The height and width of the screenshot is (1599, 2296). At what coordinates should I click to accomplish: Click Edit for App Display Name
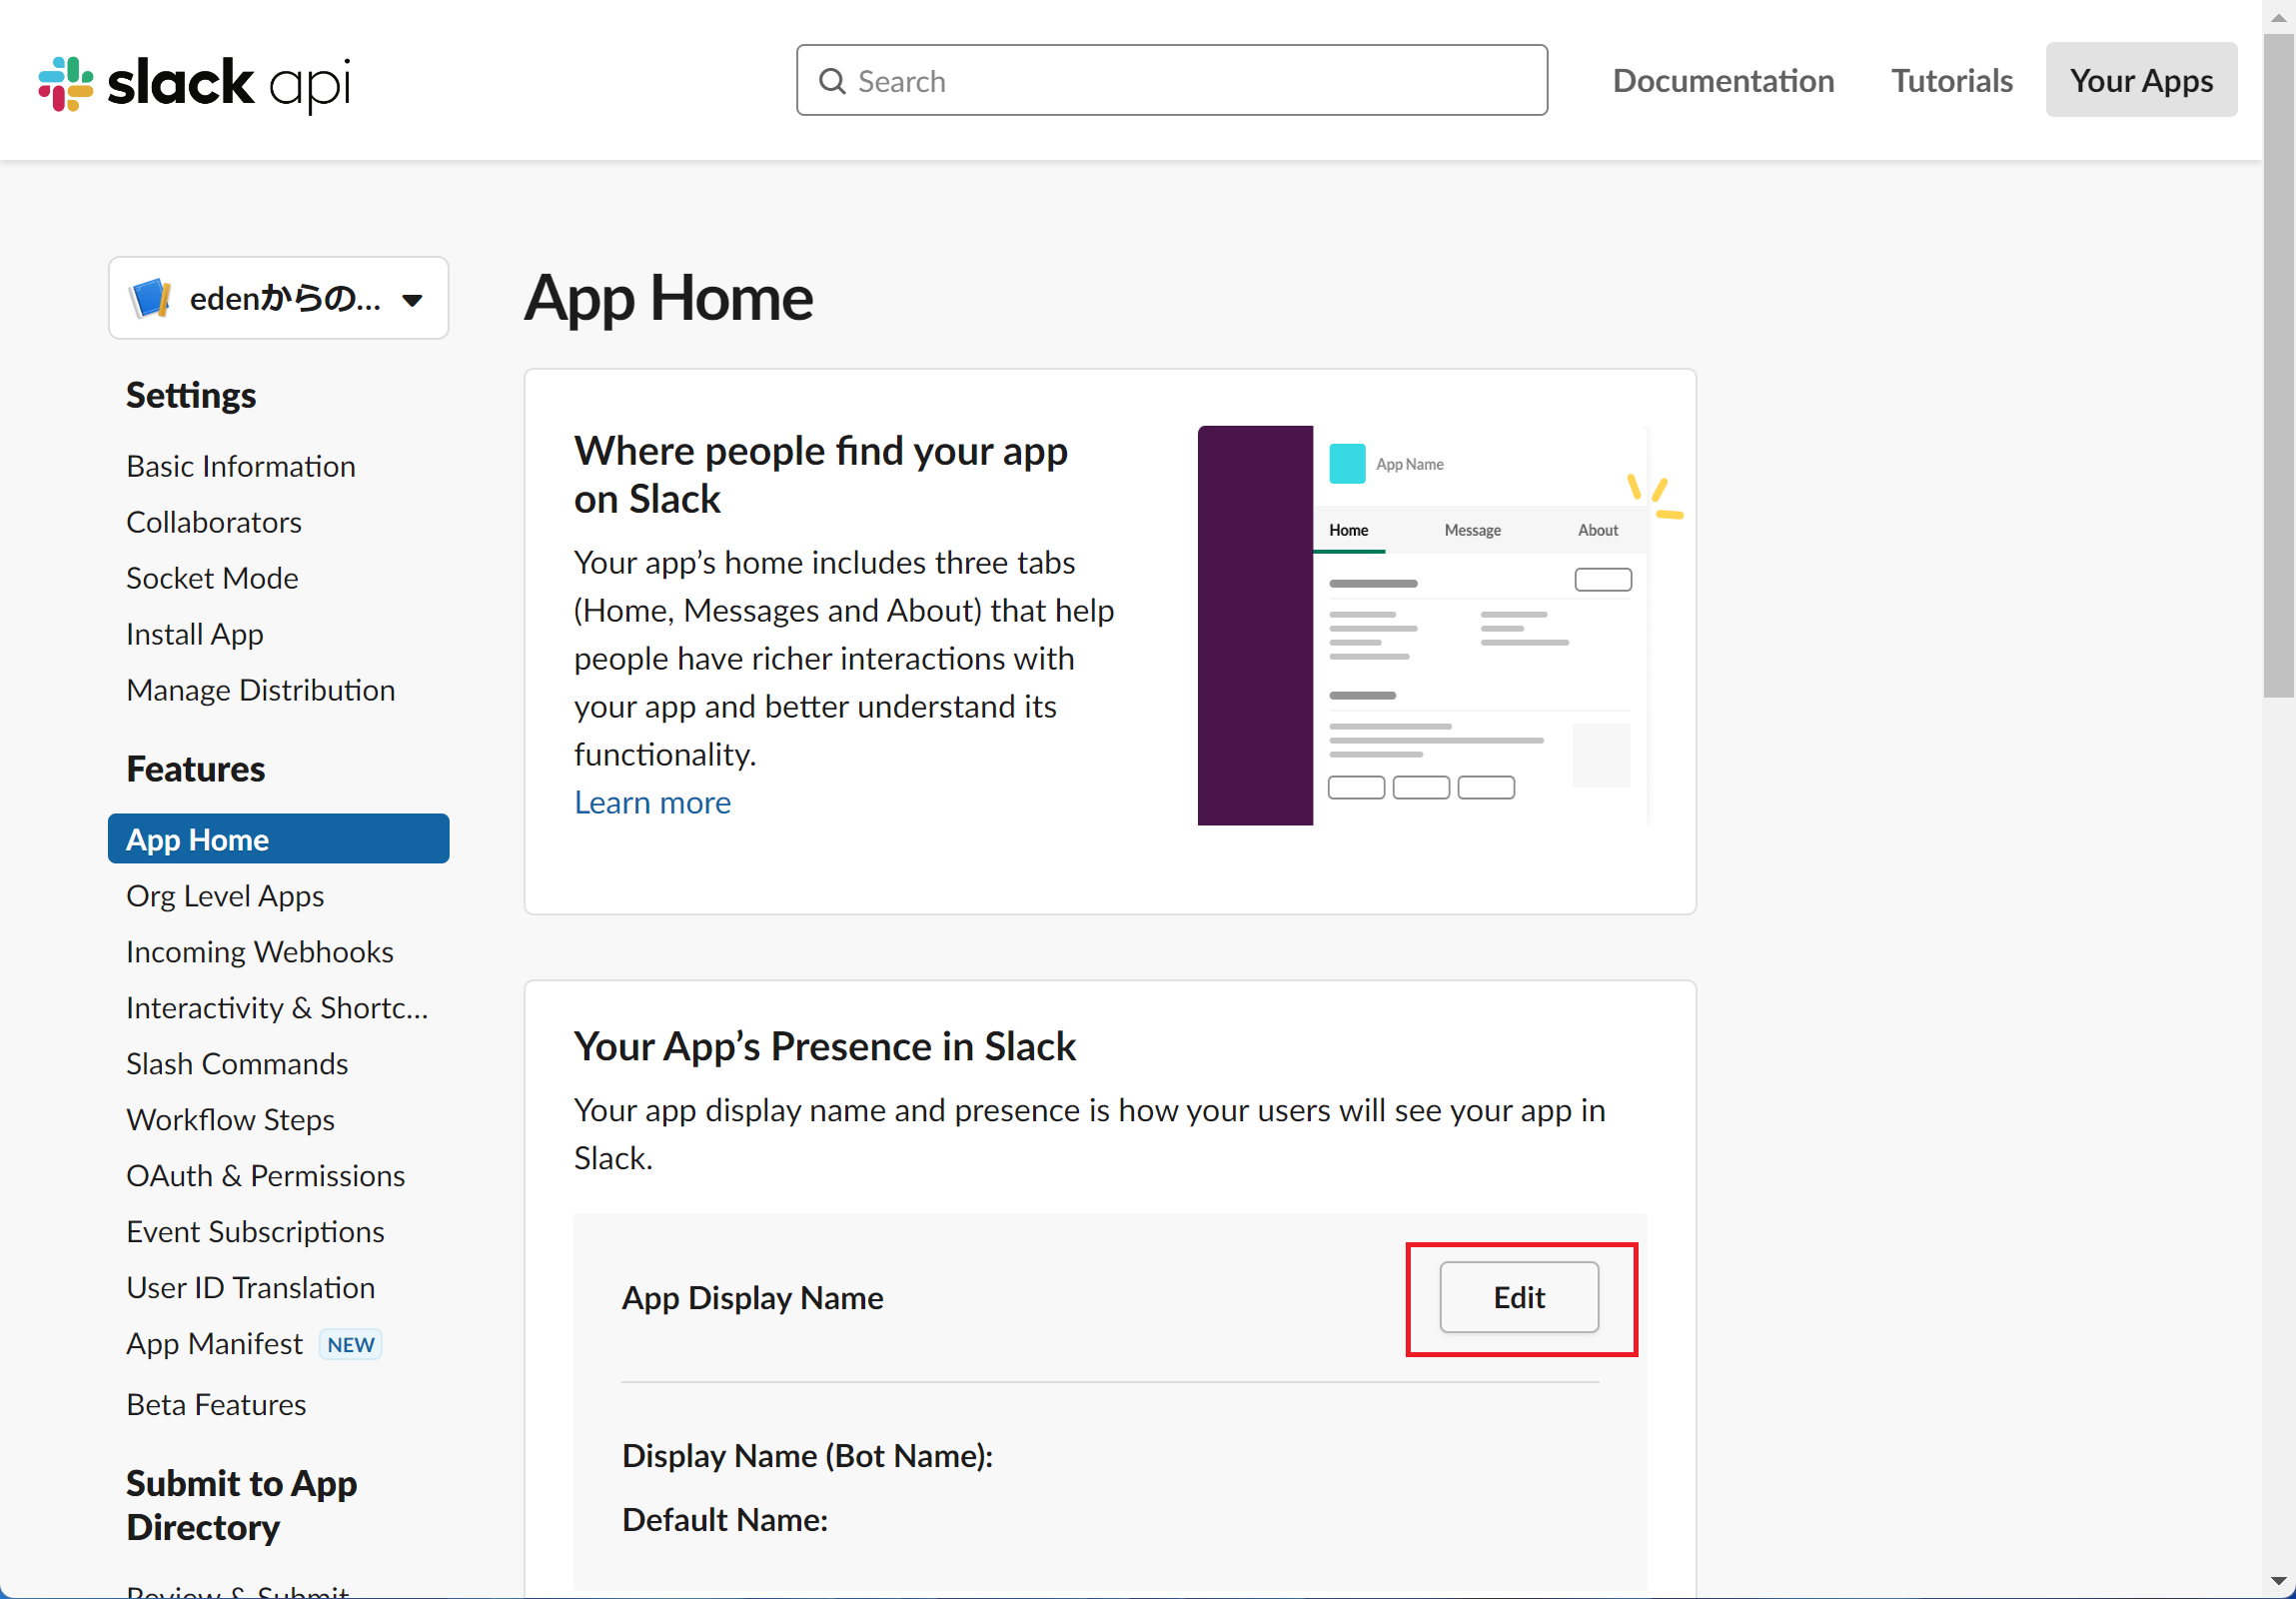pos(1518,1298)
